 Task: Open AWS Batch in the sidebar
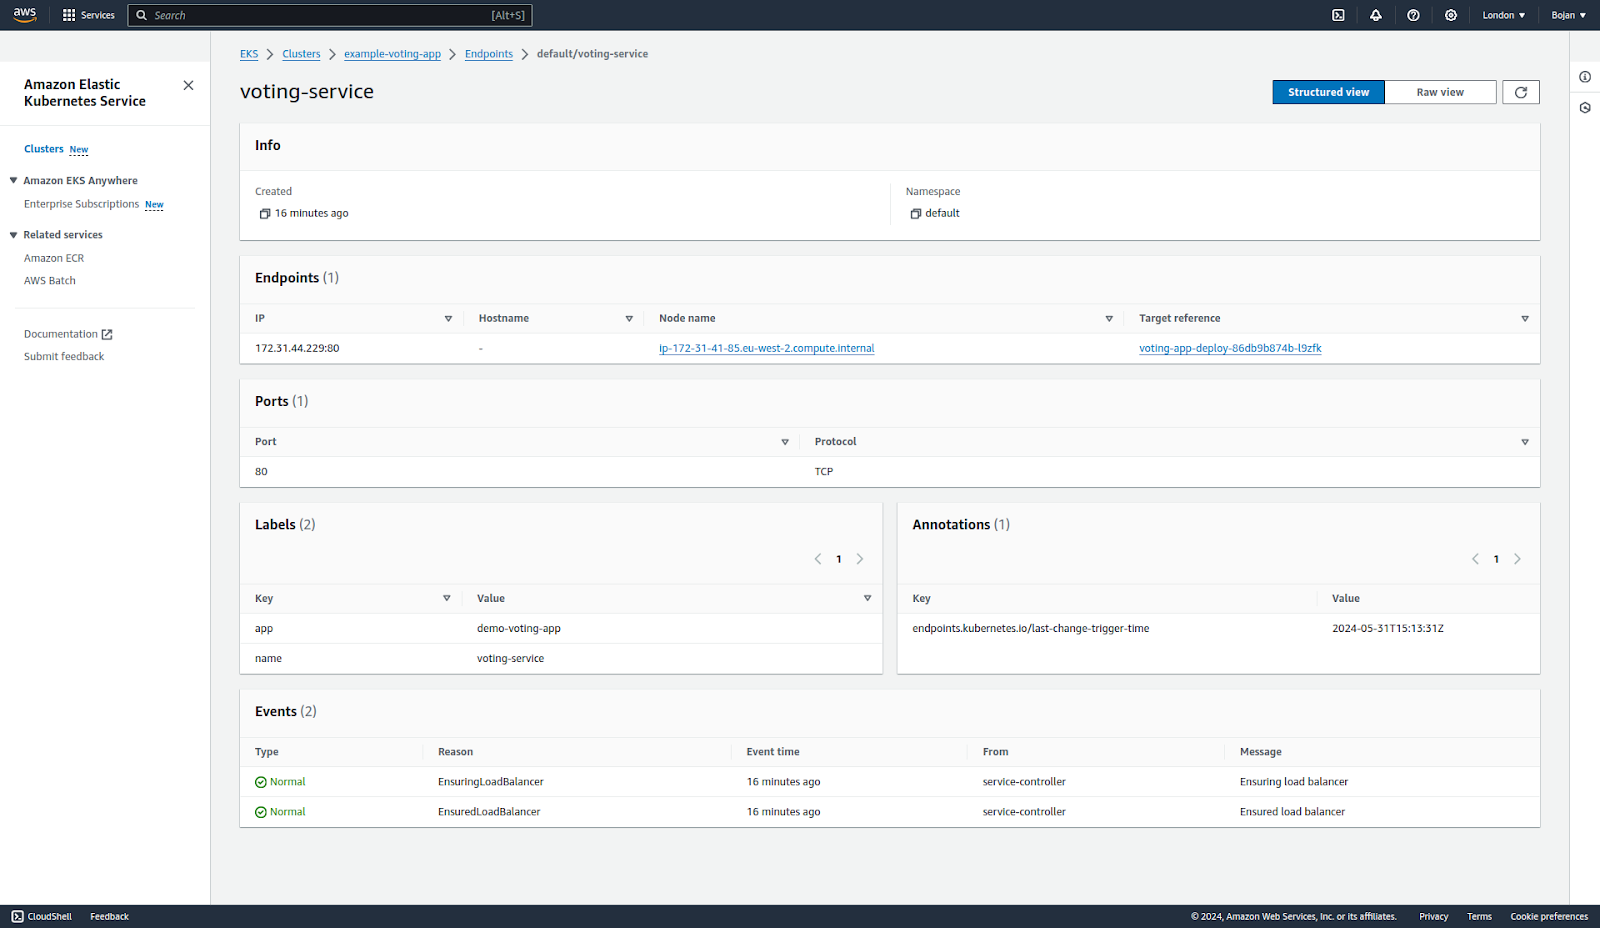50,281
